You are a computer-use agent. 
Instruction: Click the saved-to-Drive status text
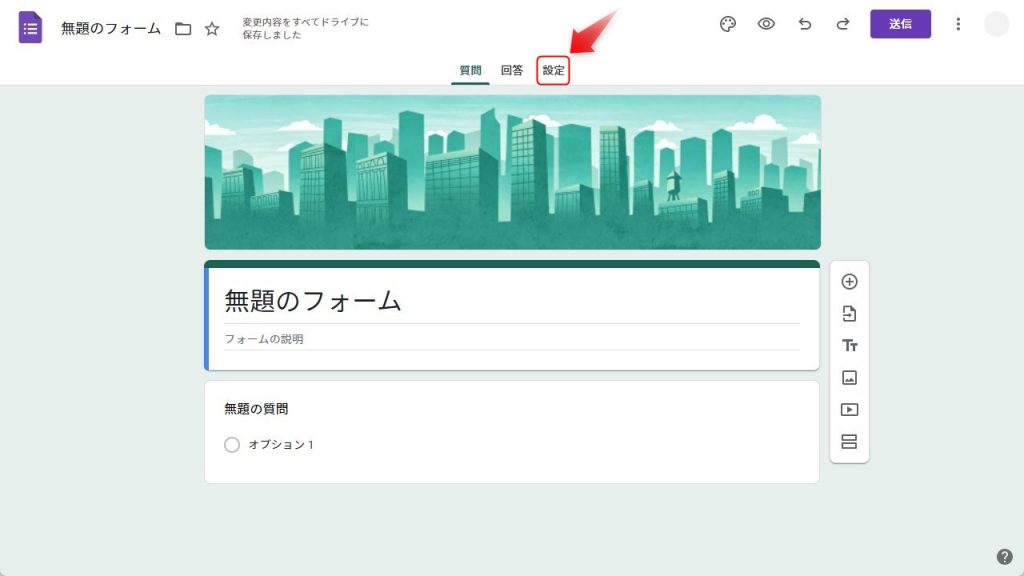(305, 28)
